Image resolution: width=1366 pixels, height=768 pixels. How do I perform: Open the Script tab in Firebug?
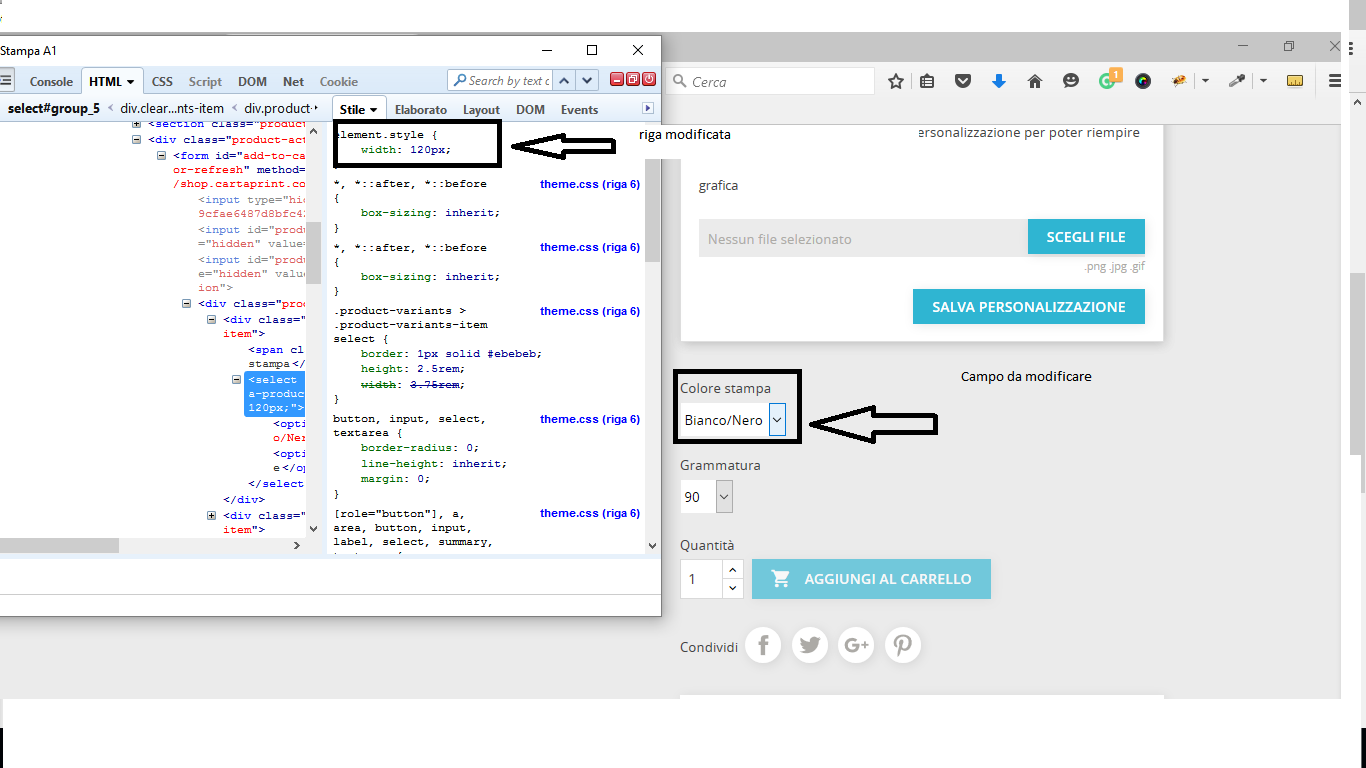click(x=205, y=82)
